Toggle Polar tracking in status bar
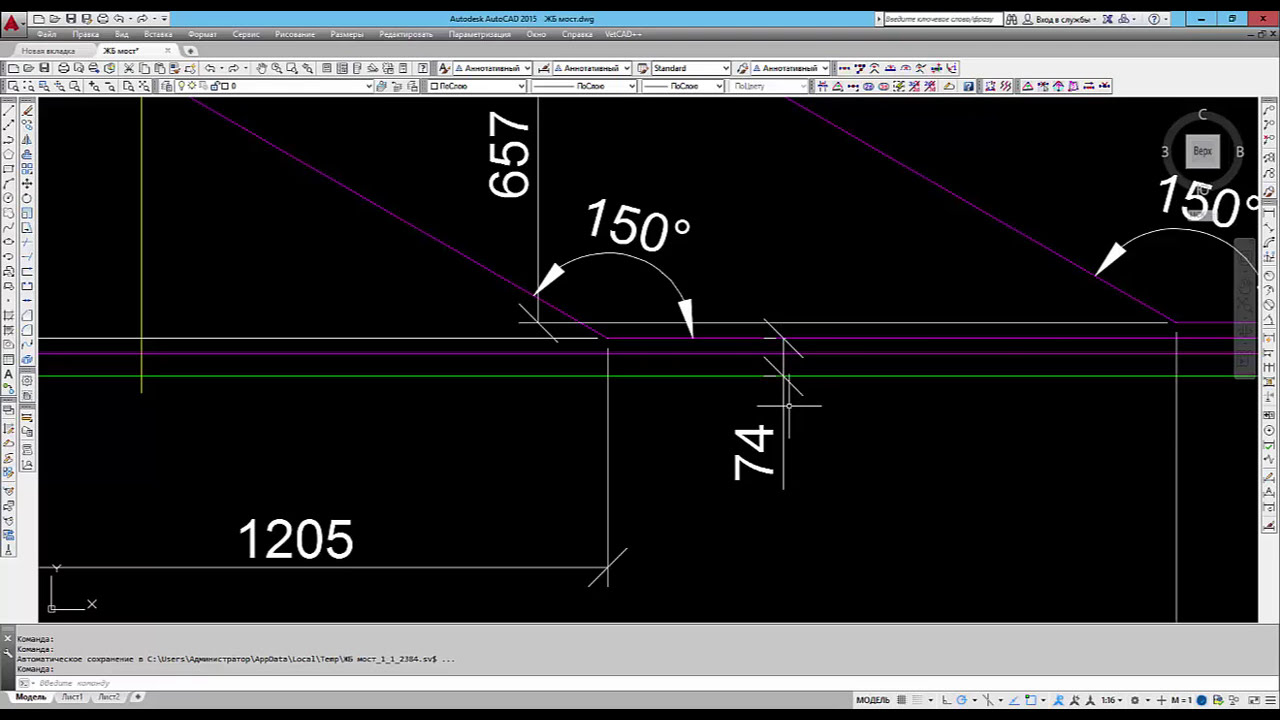The image size is (1280, 720). point(961,700)
